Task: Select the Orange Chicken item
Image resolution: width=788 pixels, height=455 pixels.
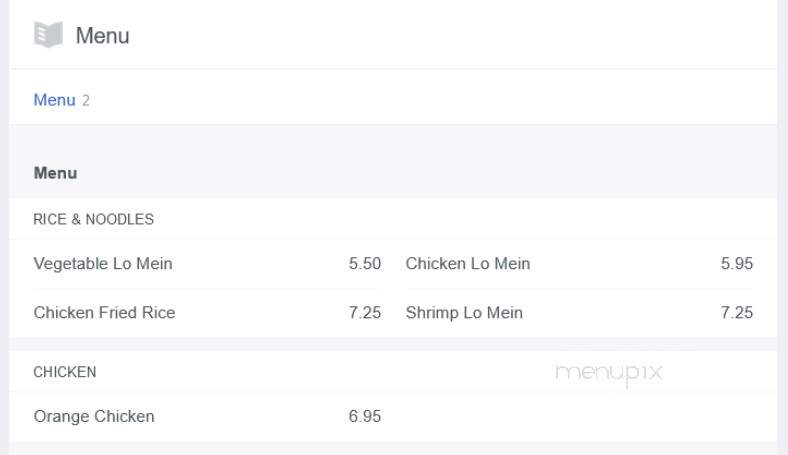Action: click(x=94, y=416)
